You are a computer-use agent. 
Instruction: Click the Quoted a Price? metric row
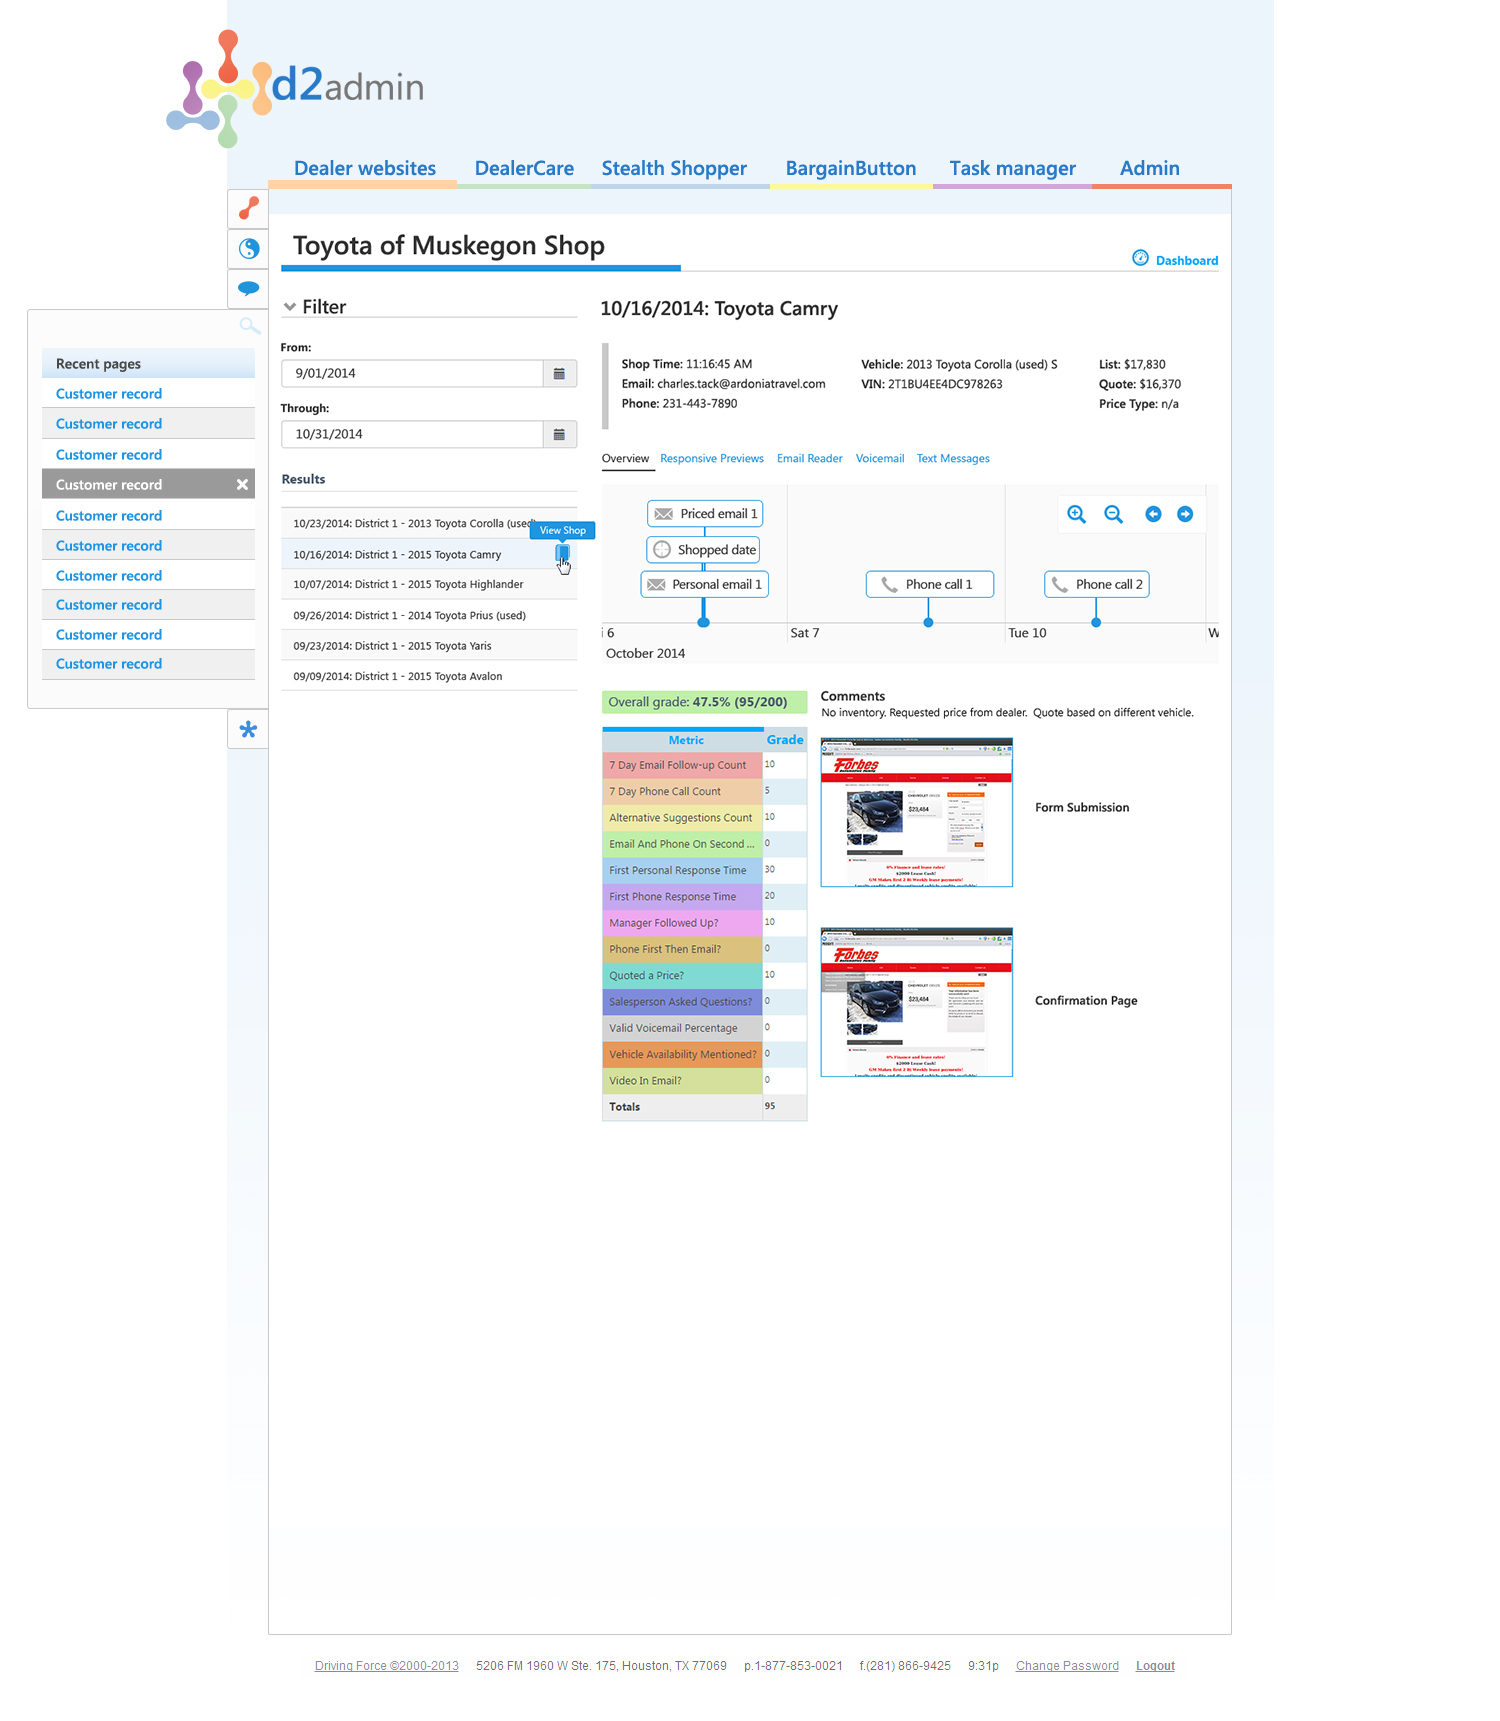coord(704,975)
